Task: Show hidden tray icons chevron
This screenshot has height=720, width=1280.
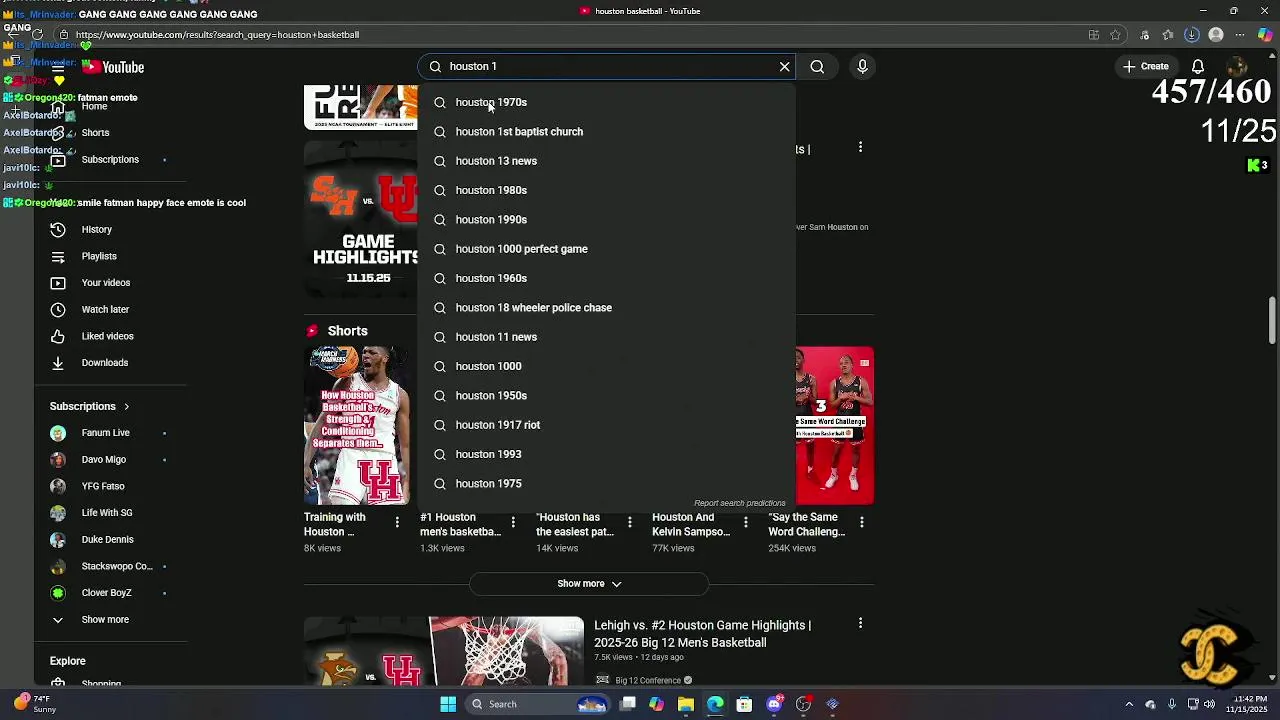Action: coord(1129,704)
